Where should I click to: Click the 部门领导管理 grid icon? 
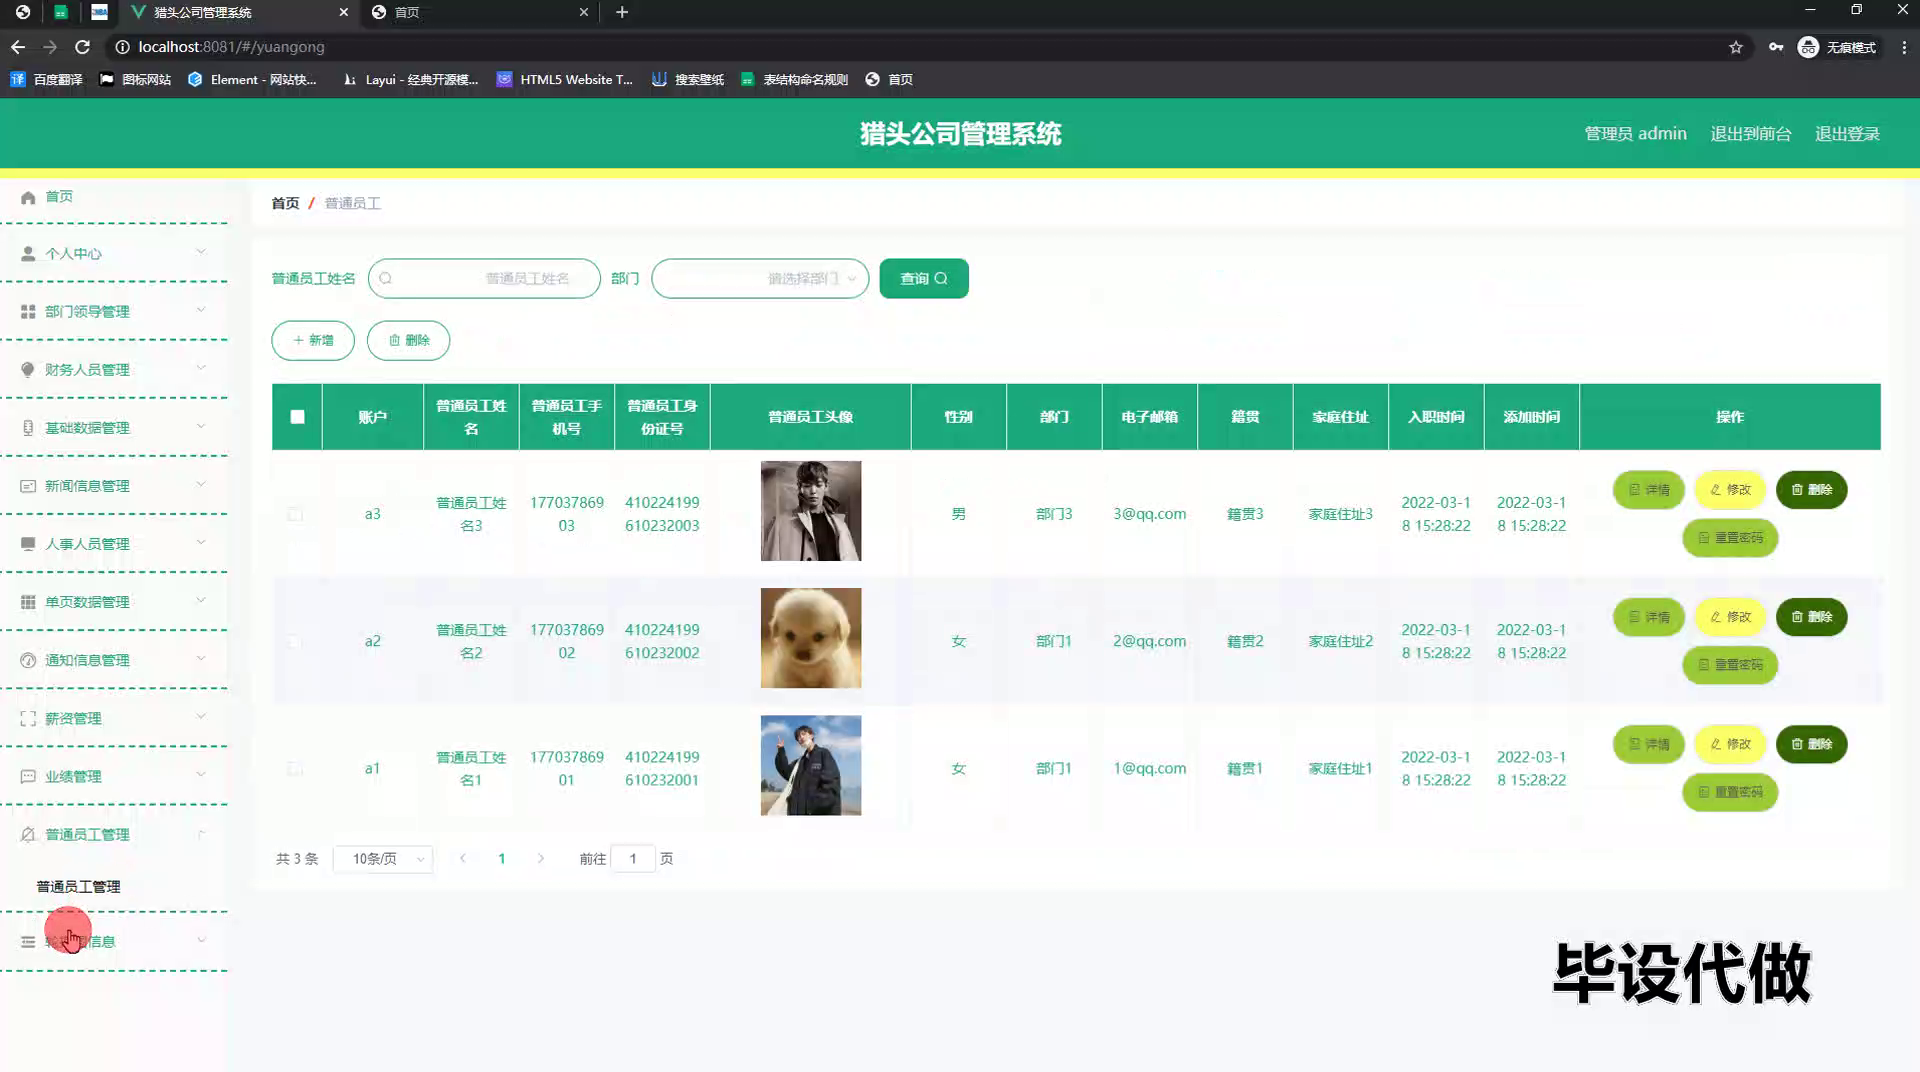coord(28,312)
